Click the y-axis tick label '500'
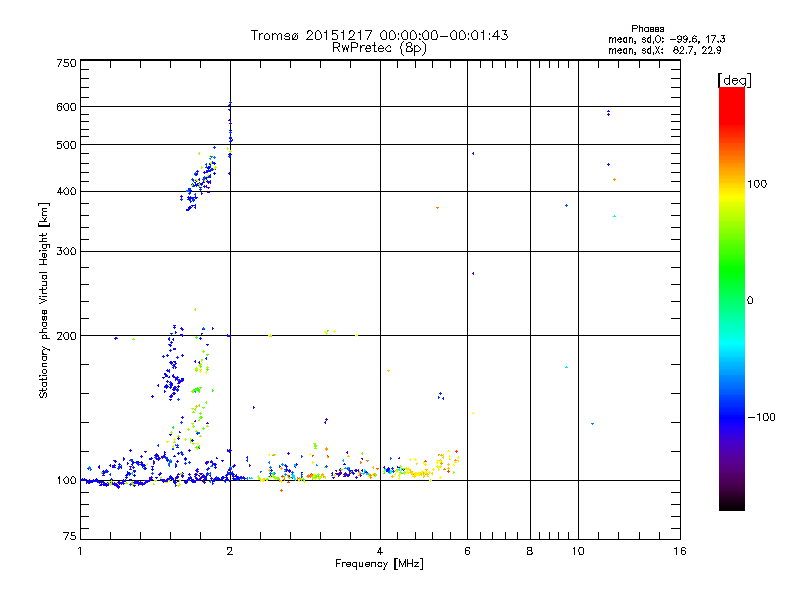The width and height of the screenshot is (800, 600). (67, 145)
